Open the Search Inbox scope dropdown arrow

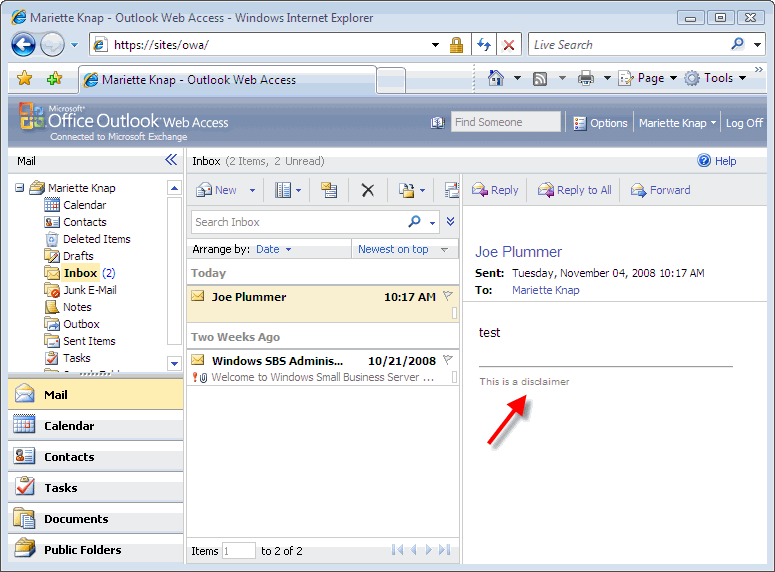tap(432, 223)
